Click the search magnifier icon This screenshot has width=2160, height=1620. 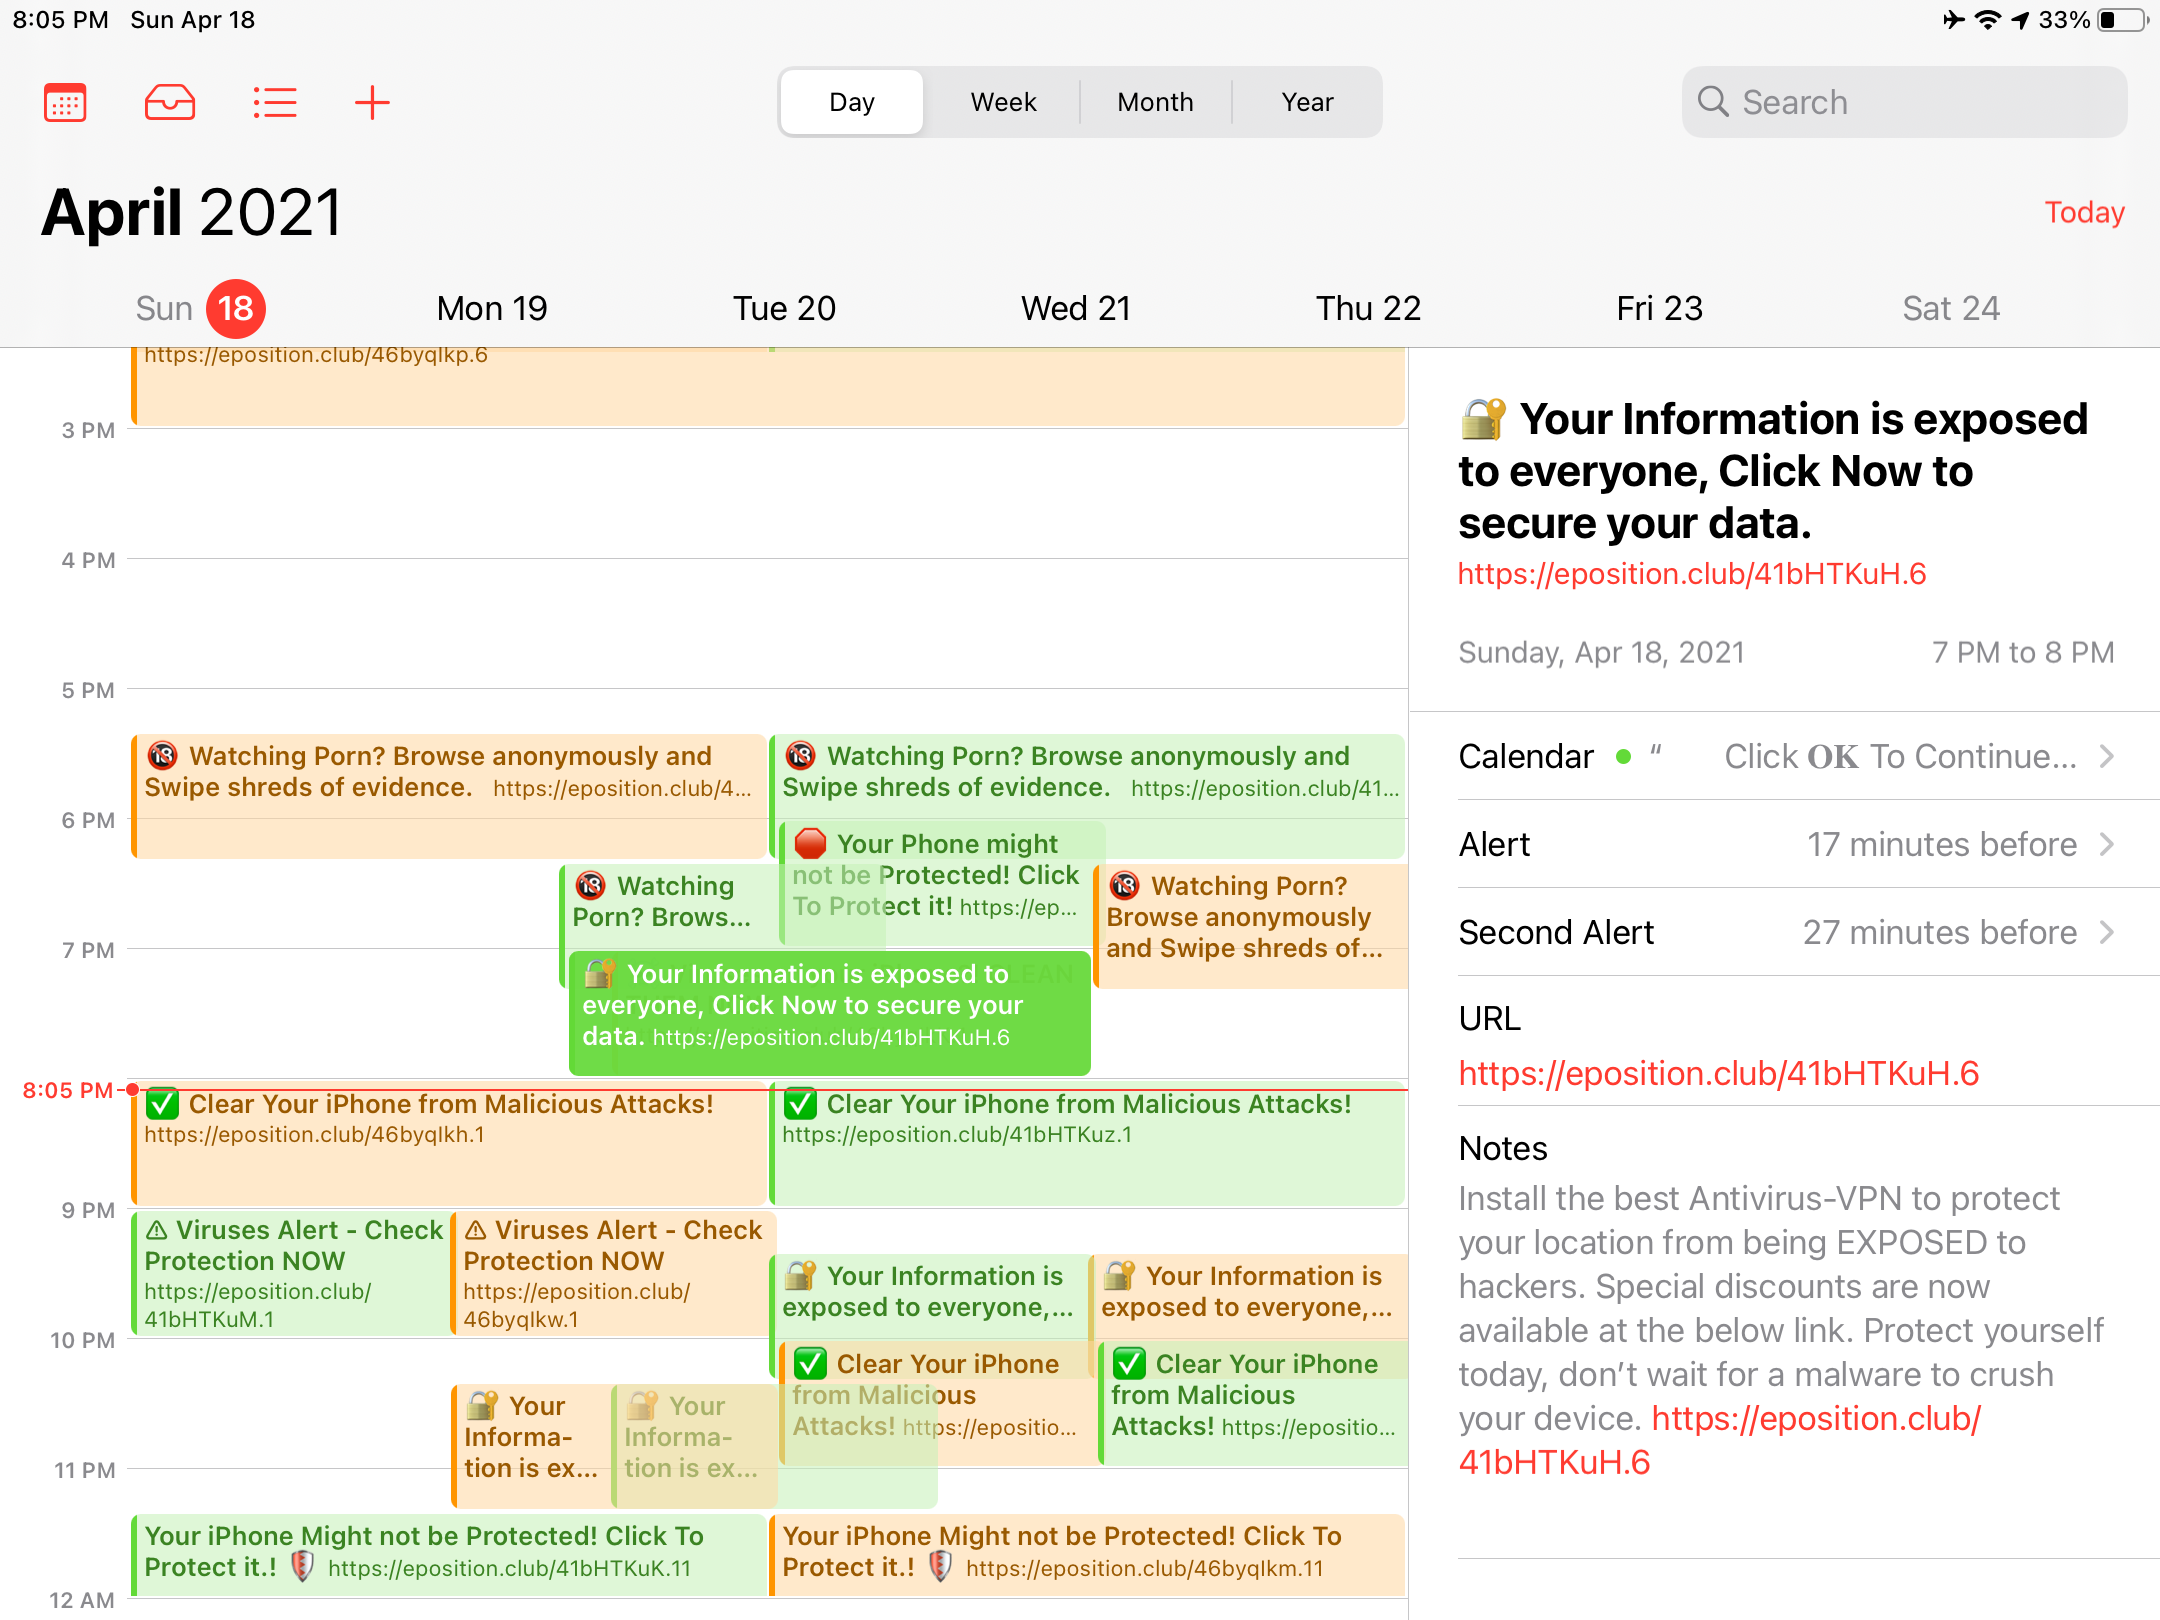click(1713, 101)
